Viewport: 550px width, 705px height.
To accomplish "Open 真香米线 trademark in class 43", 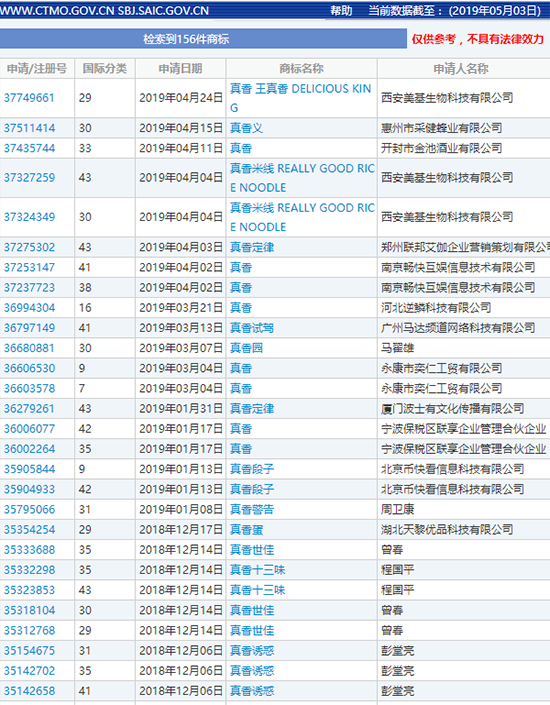I will (302, 178).
